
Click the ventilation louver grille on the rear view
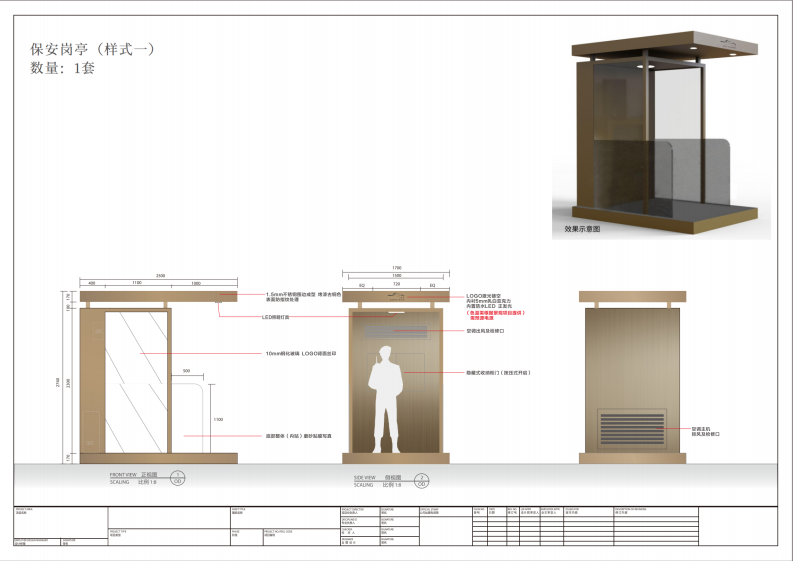(631, 427)
